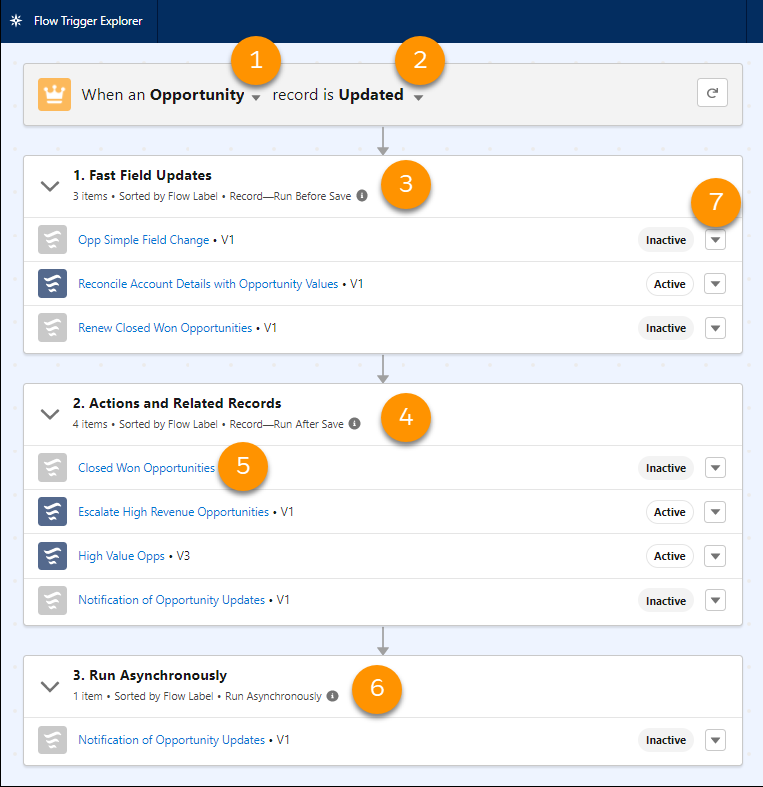Click the info icon beside Run After Save
Image resolution: width=763 pixels, height=787 pixels.
coord(354,424)
